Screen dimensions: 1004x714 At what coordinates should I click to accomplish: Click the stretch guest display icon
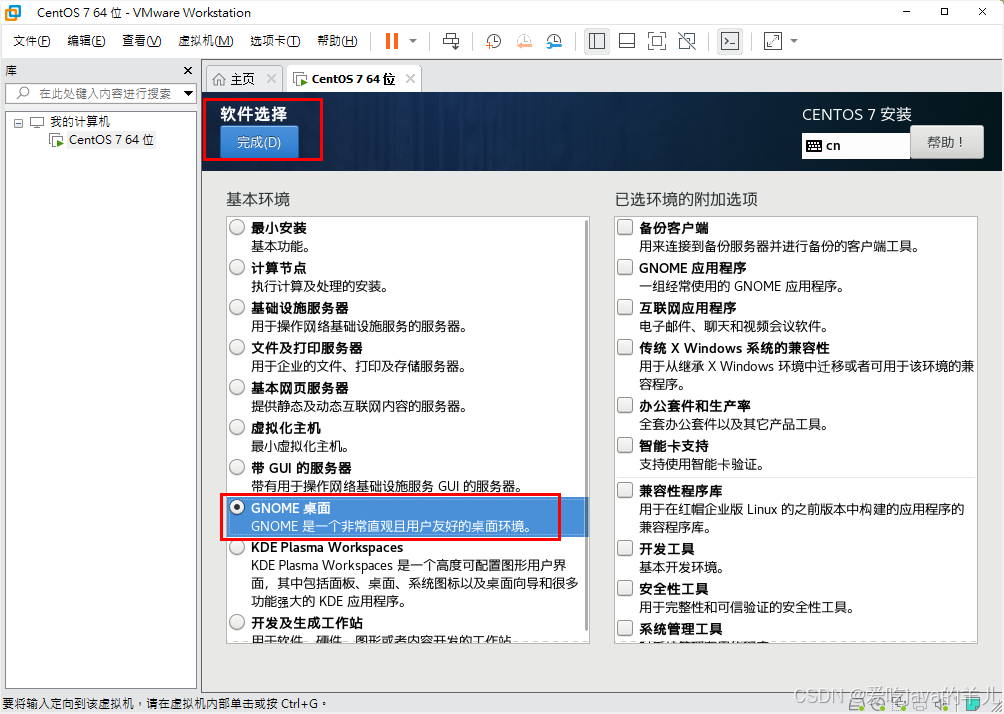[x=773, y=41]
